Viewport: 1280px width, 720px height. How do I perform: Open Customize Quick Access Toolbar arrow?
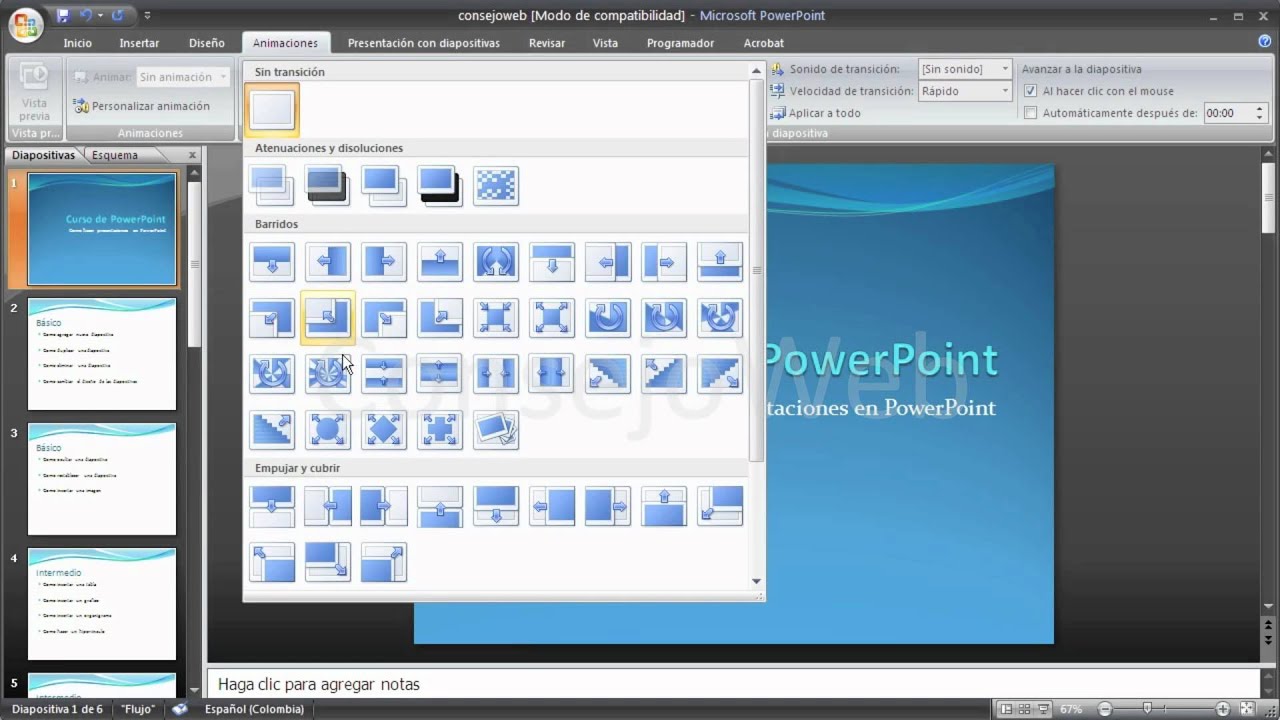(147, 15)
